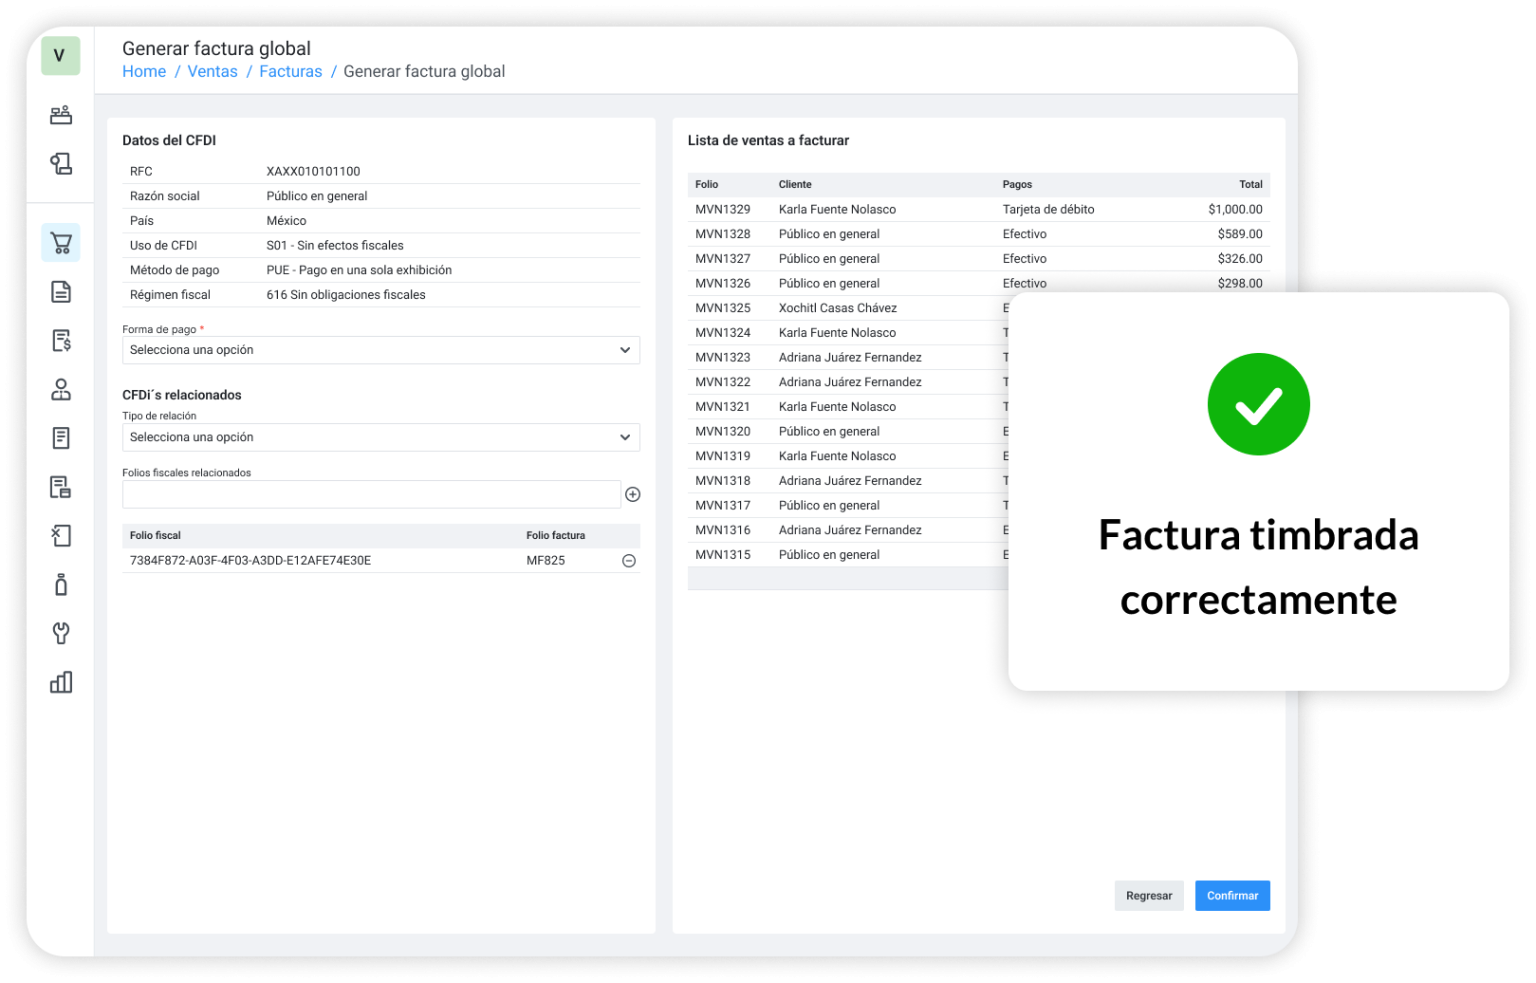
Task: Open the invoice with dollar sign icon
Action: 61,340
